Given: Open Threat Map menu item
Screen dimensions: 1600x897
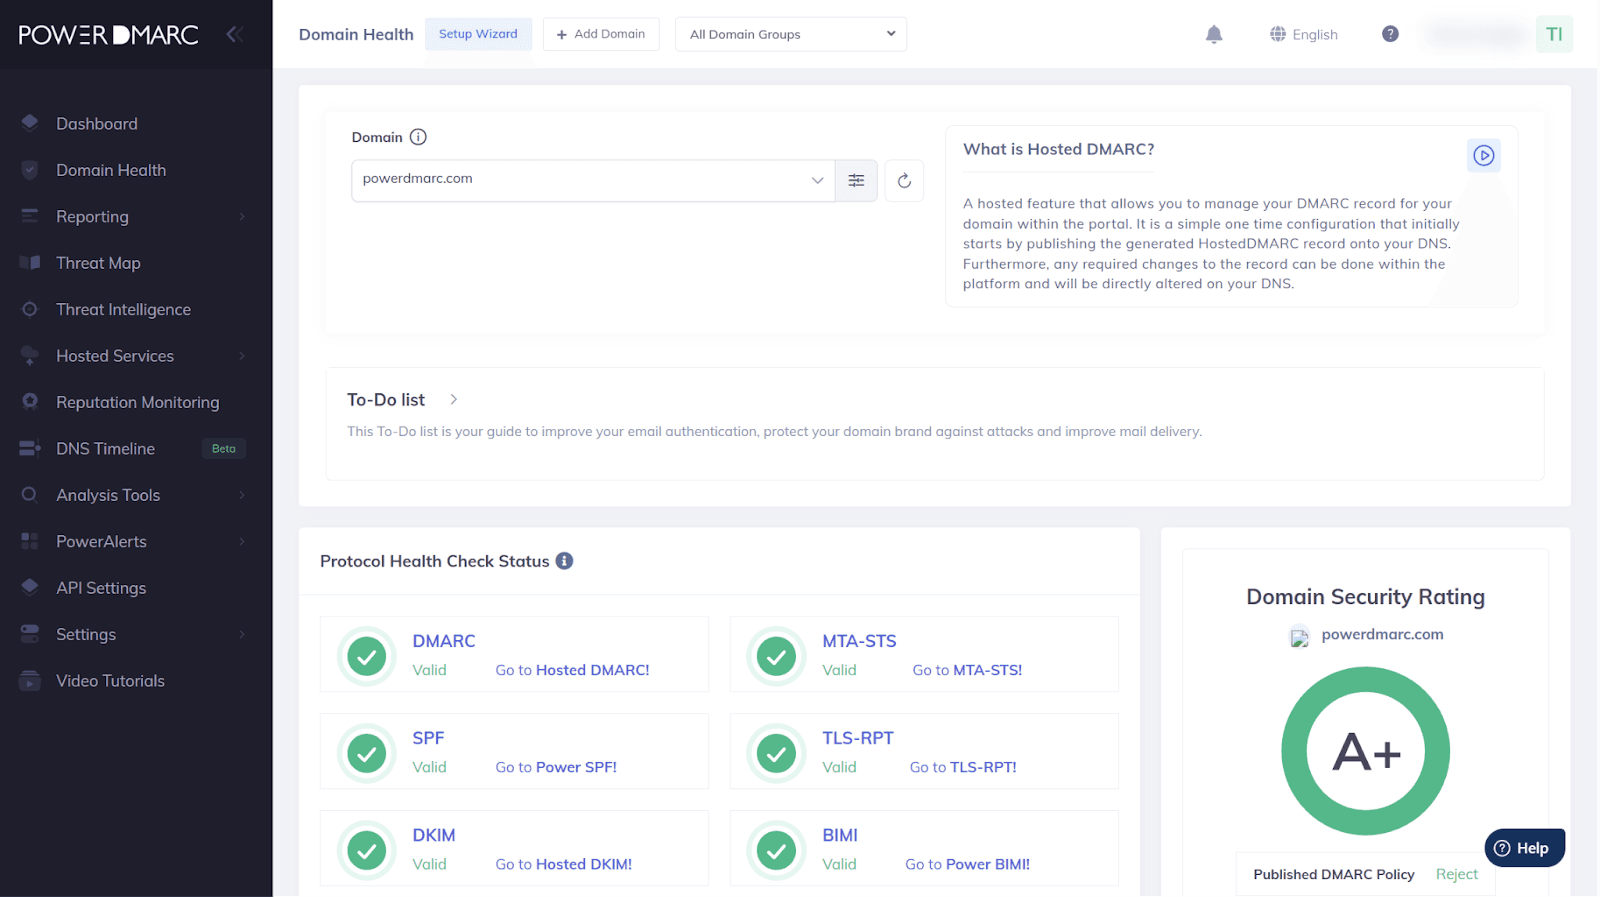Looking at the screenshot, I should click(98, 263).
